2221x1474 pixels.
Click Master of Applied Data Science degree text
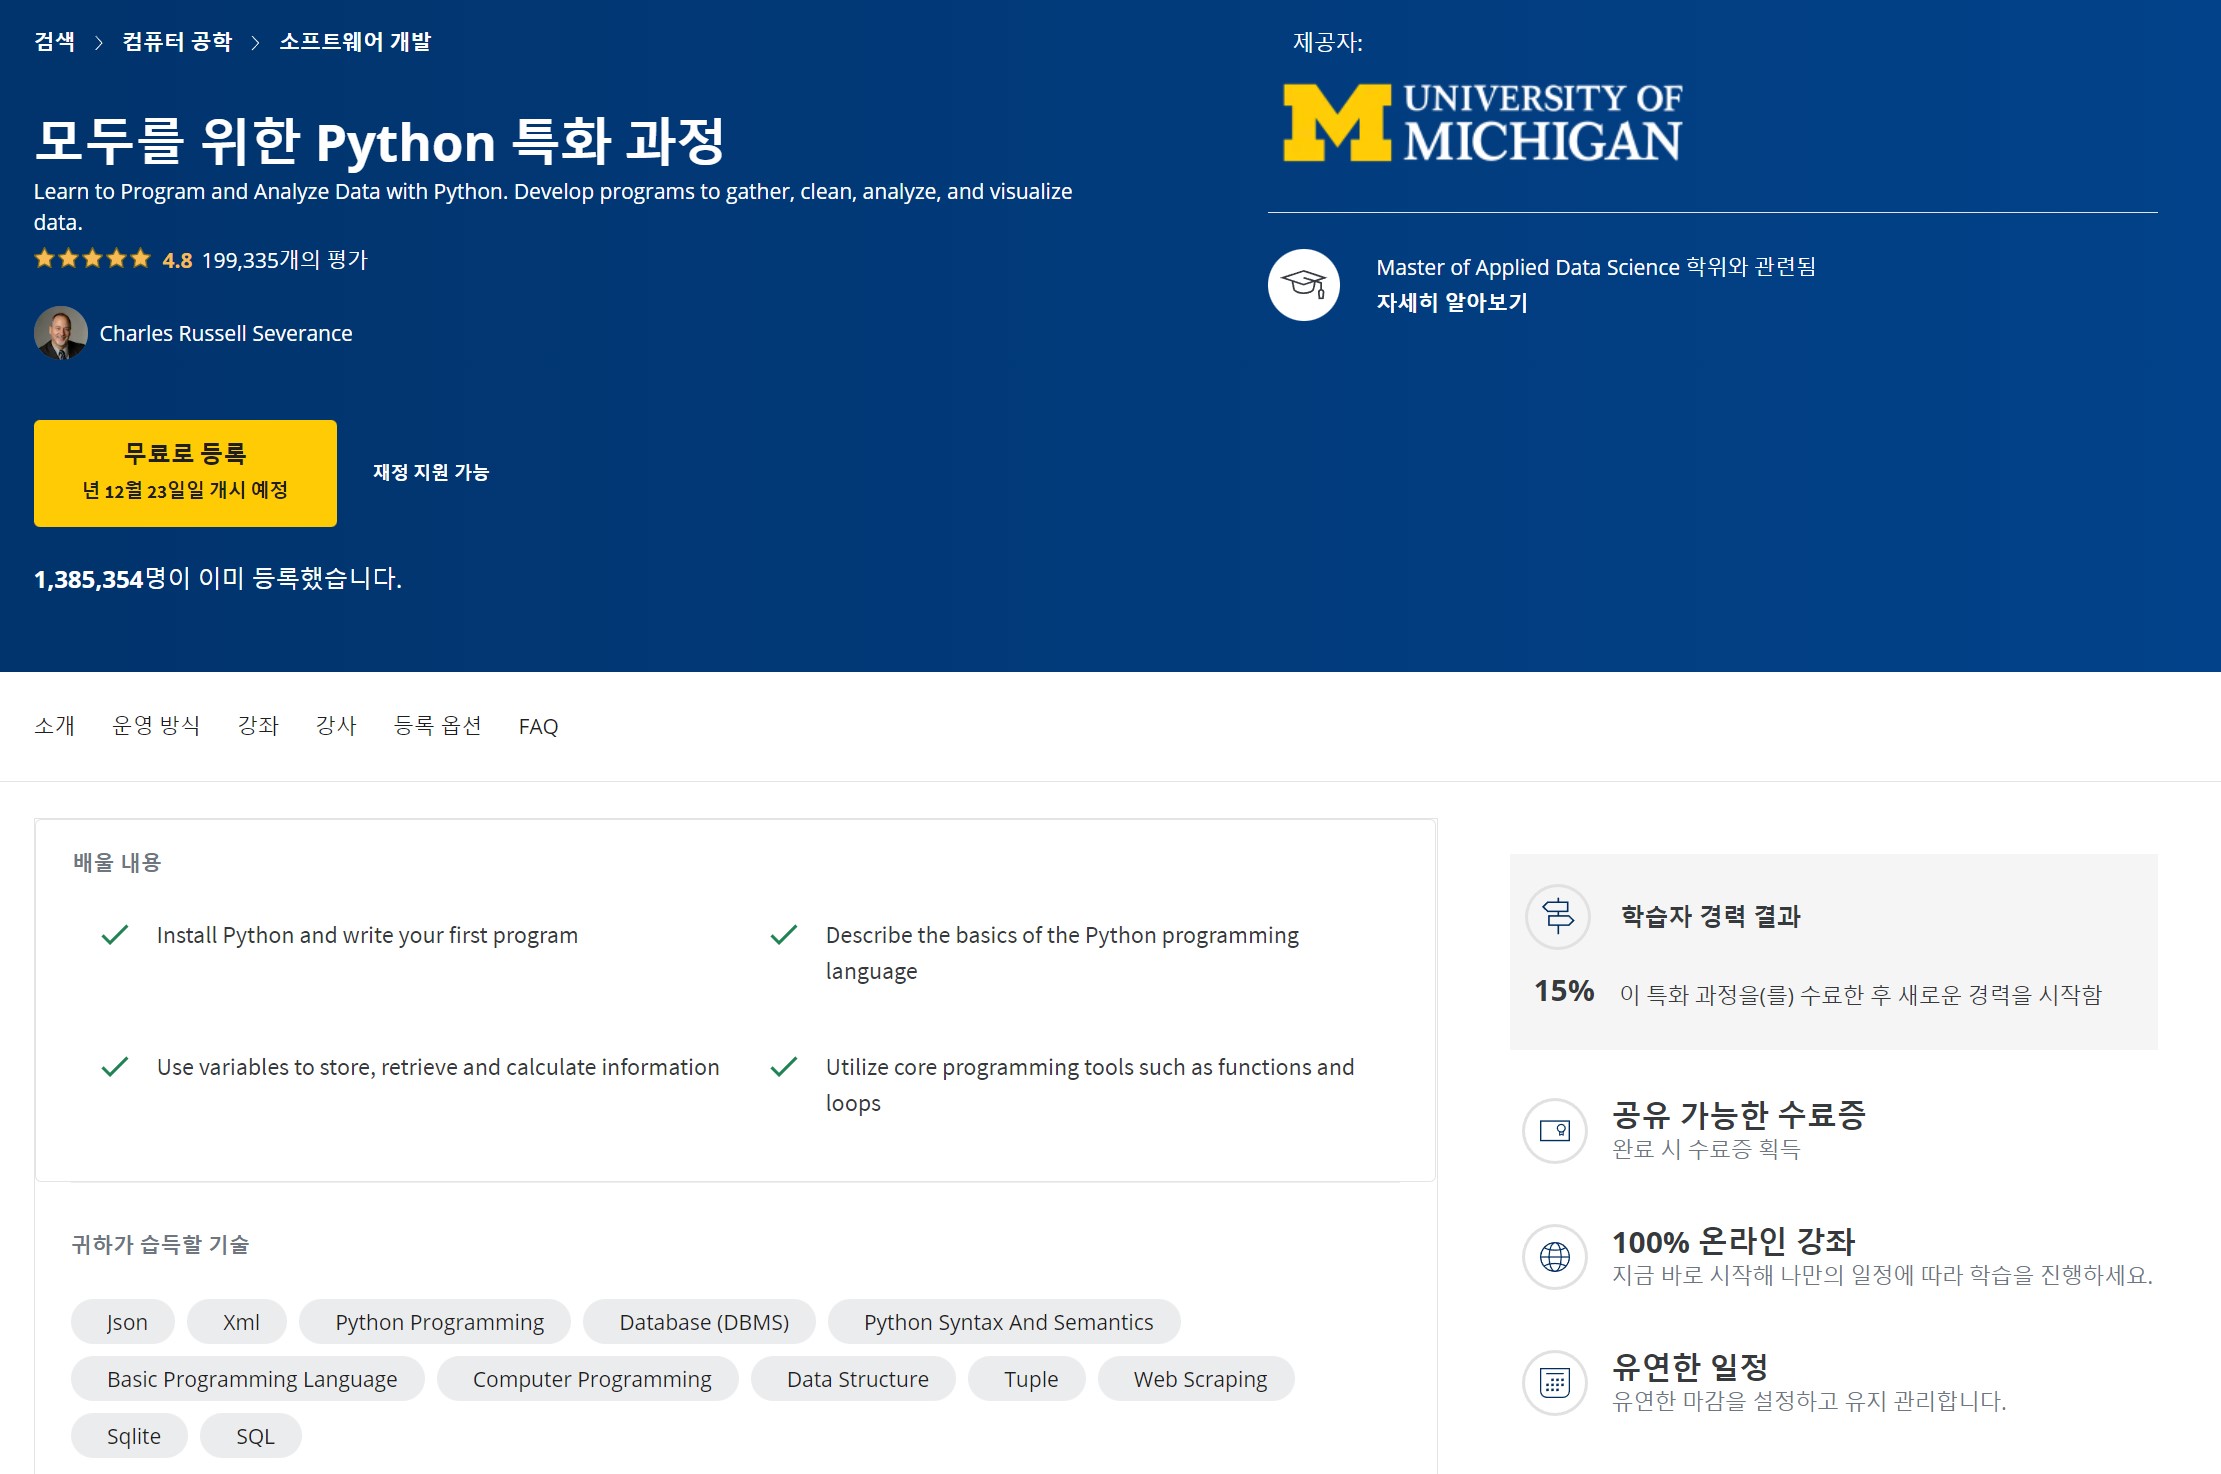click(1596, 267)
